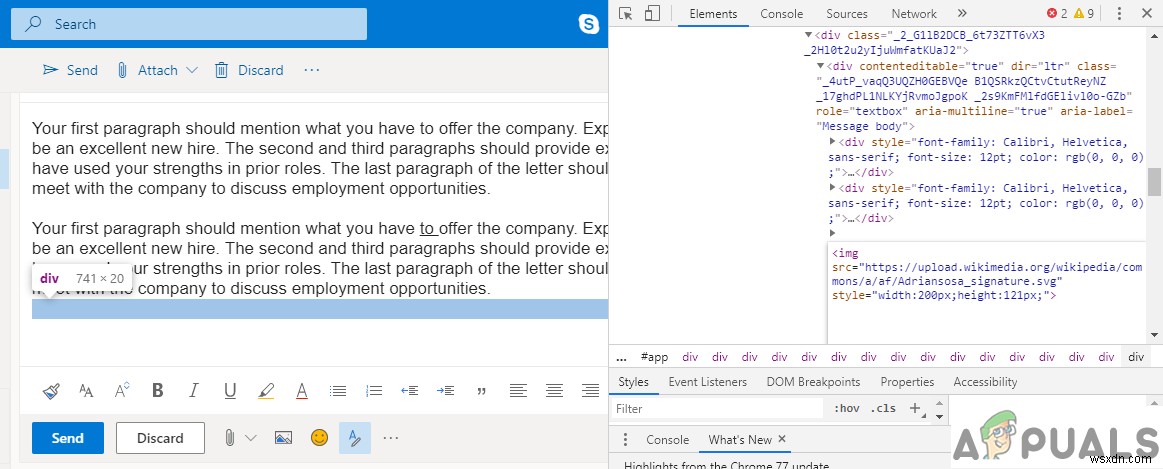Click Decrease indent icon

coord(409,390)
